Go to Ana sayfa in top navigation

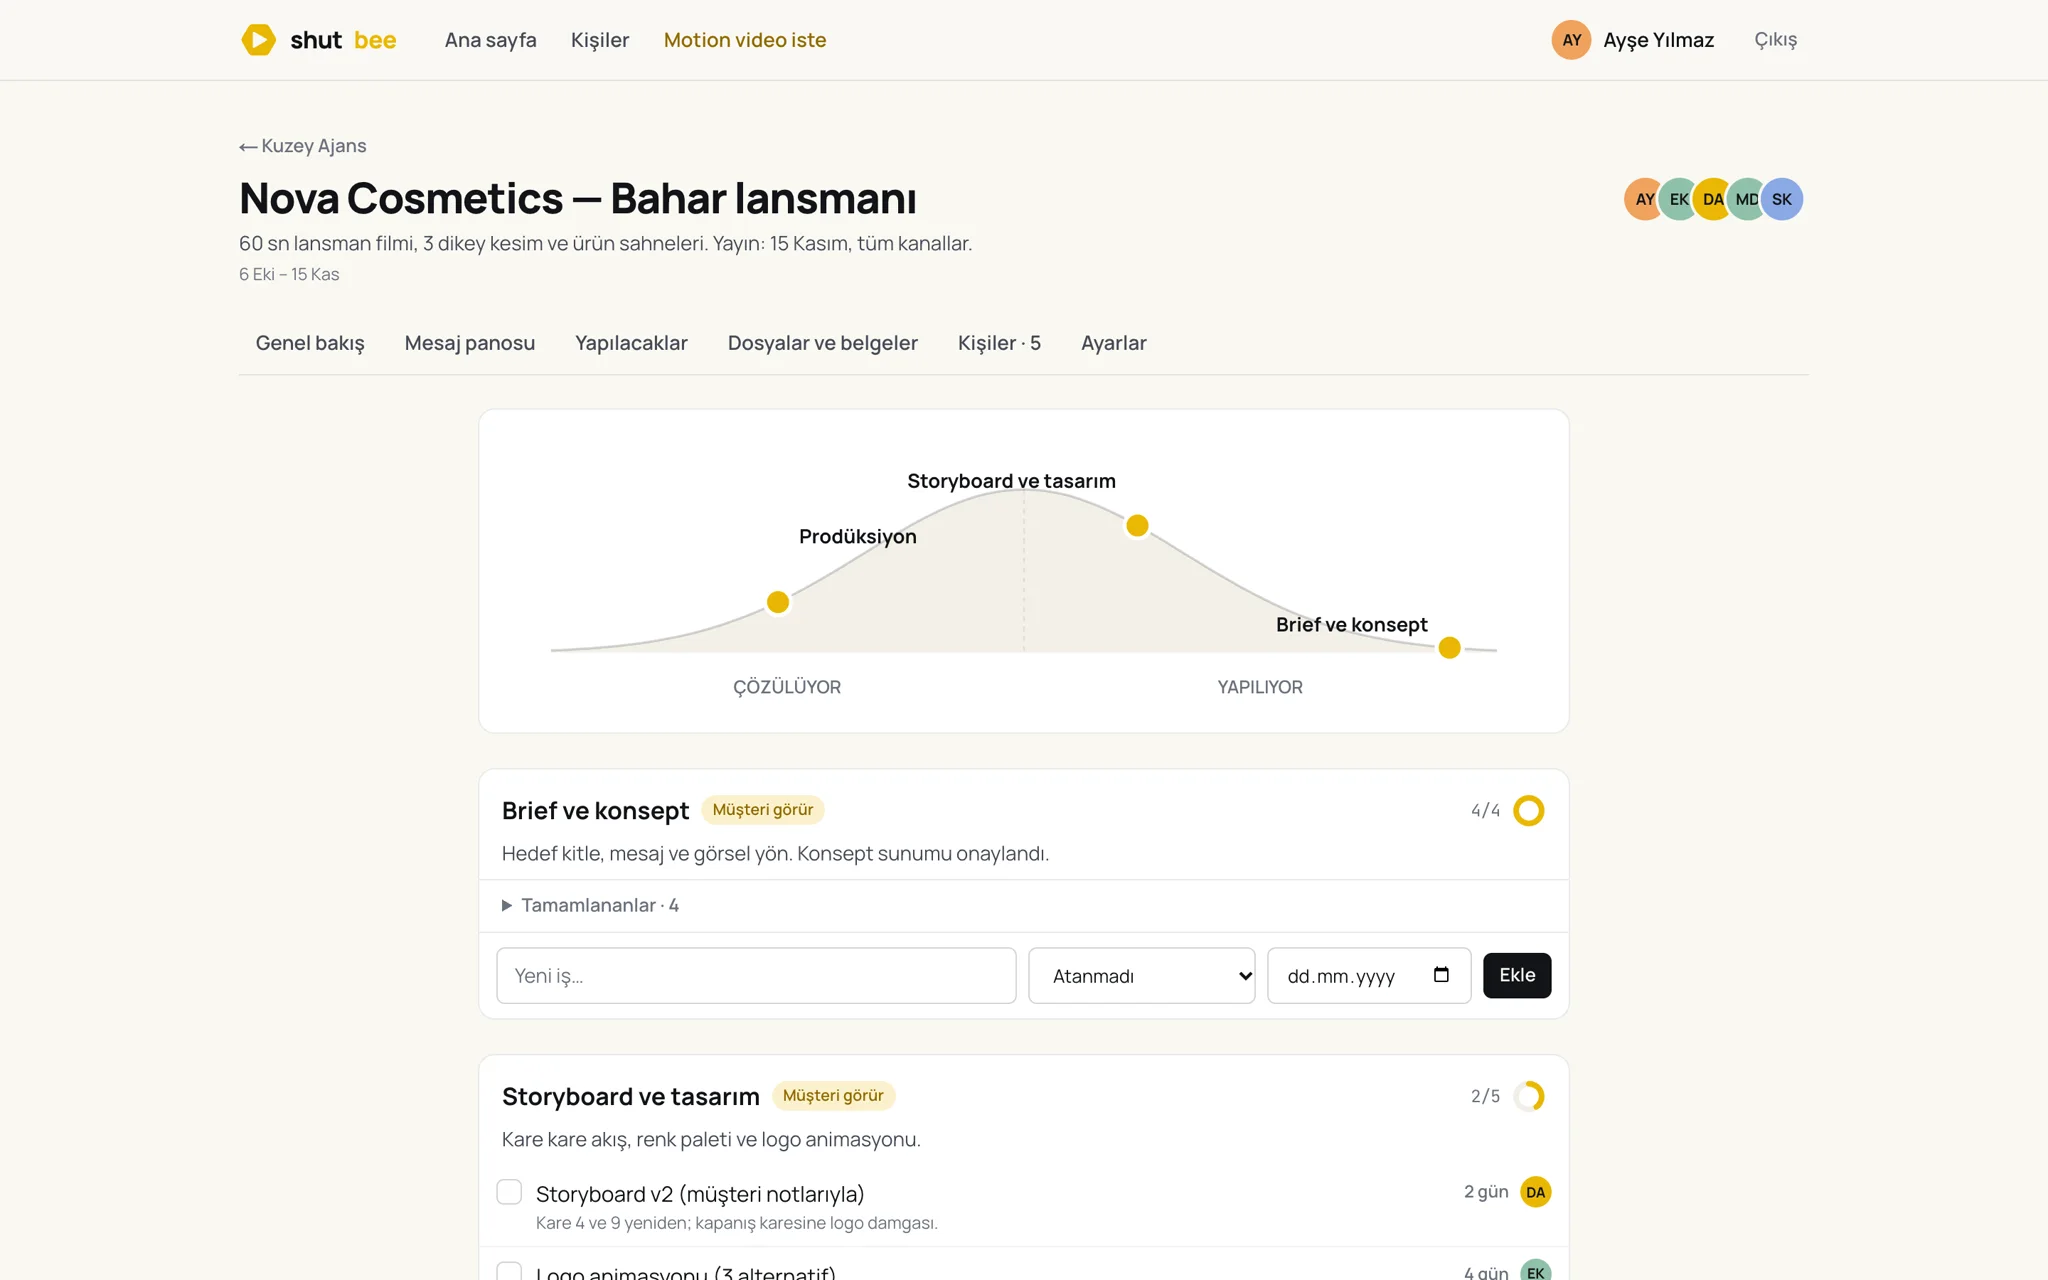pyautogui.click(x=490, y=40)
